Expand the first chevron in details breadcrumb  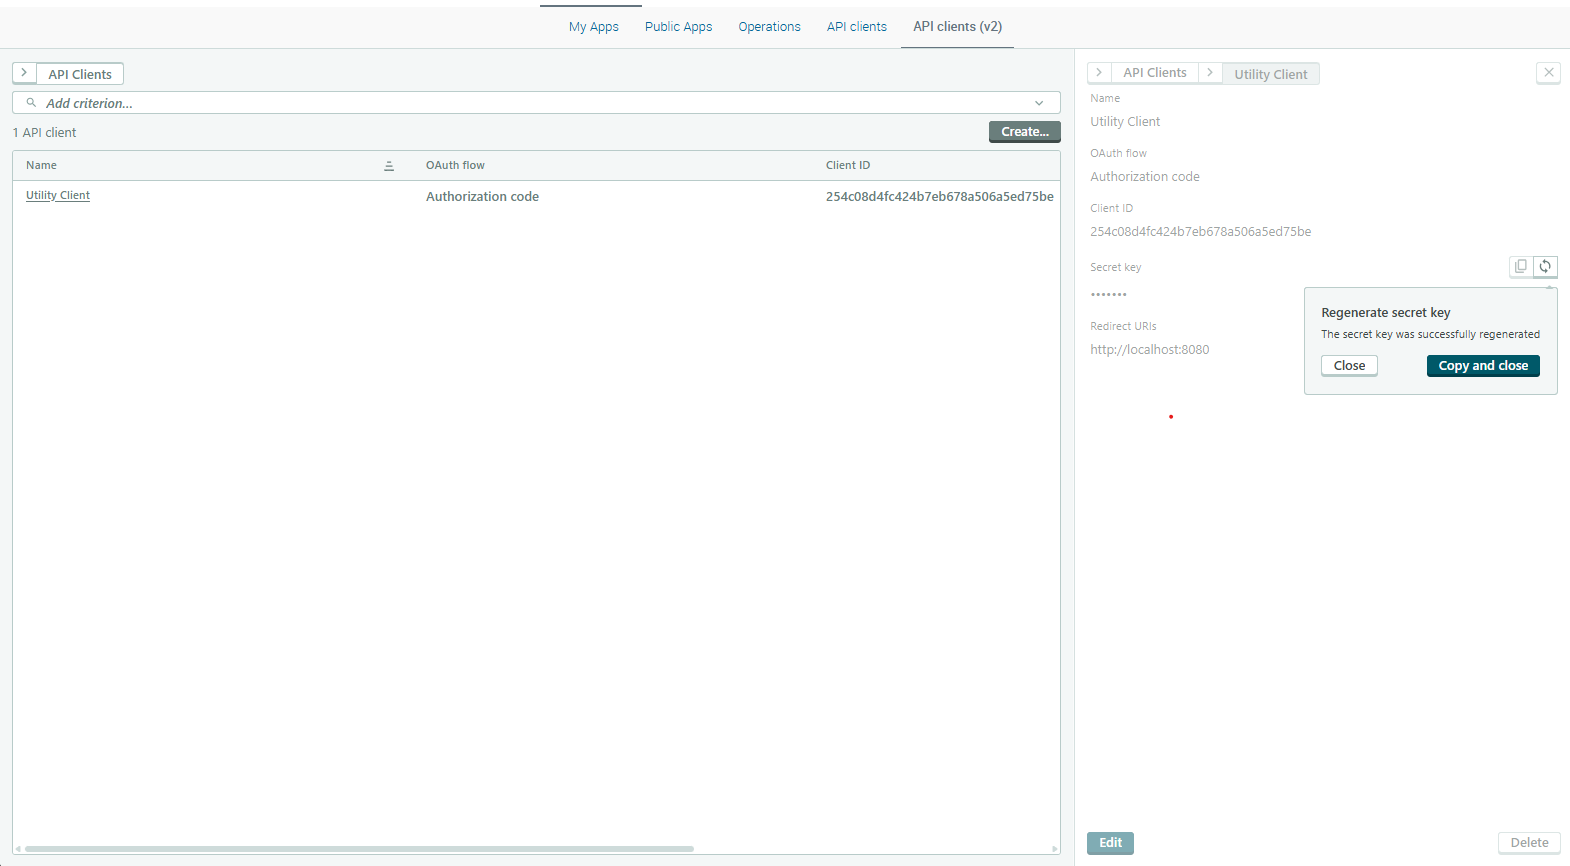(x=1099, y=73)
